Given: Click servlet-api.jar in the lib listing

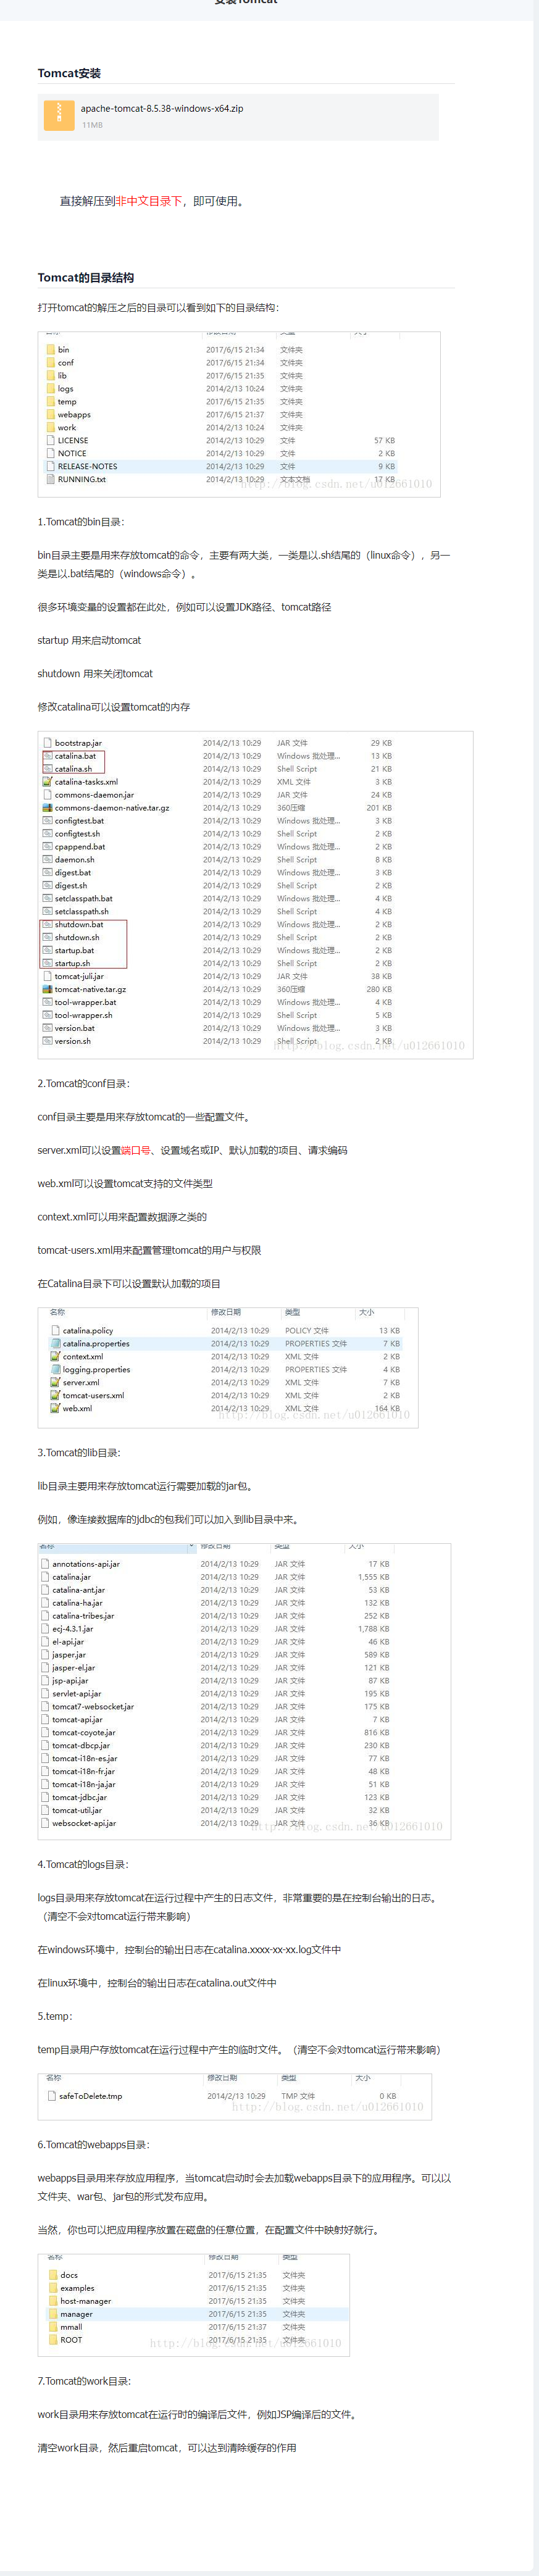Looking at the screenshot, I should tap(77, 1694).
